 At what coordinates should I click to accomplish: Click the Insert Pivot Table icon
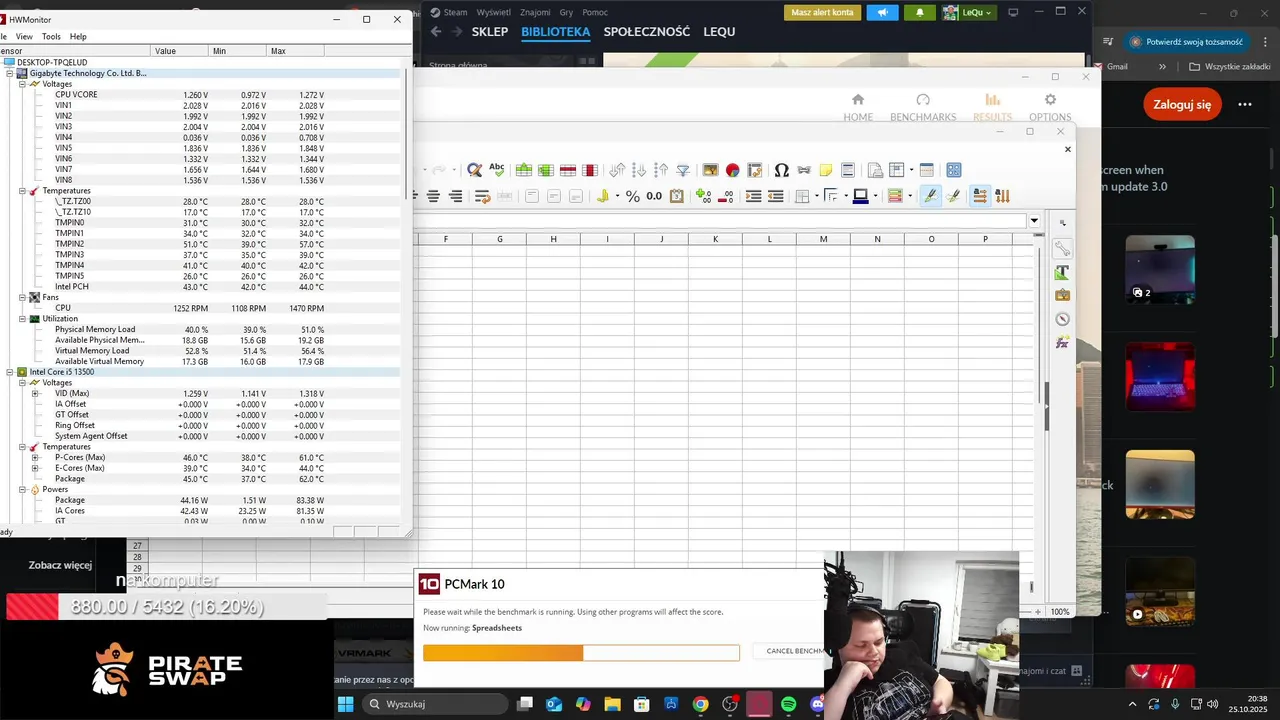coord(755,170)
